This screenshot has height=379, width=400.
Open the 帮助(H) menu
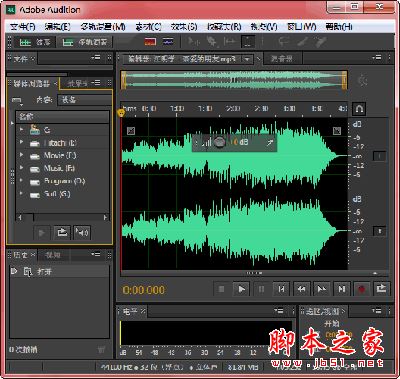[339, 27]
